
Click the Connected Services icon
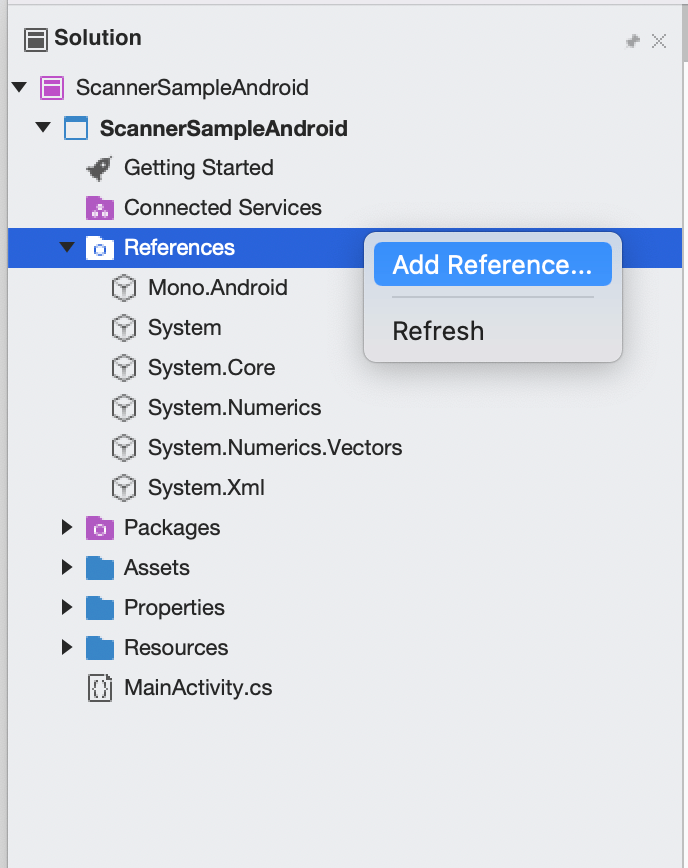pyautogui.click(x=100, y=208)
